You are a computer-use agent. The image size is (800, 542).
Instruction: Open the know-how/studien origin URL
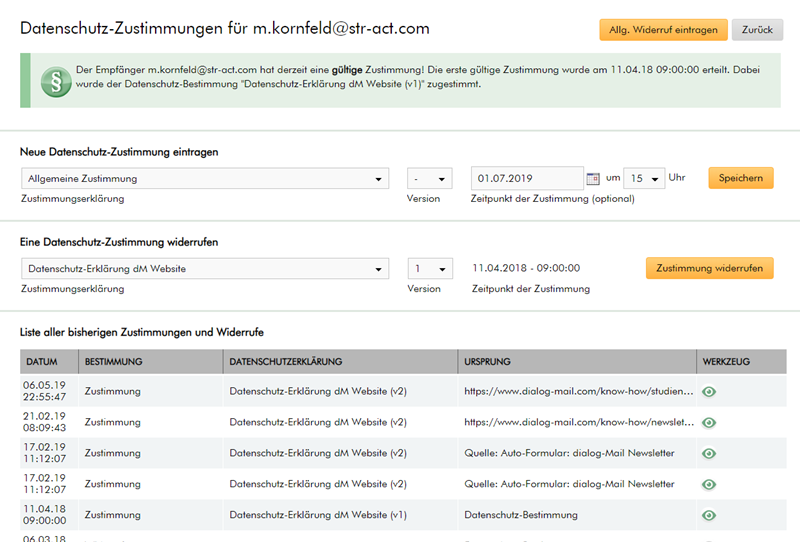[579, 391]
